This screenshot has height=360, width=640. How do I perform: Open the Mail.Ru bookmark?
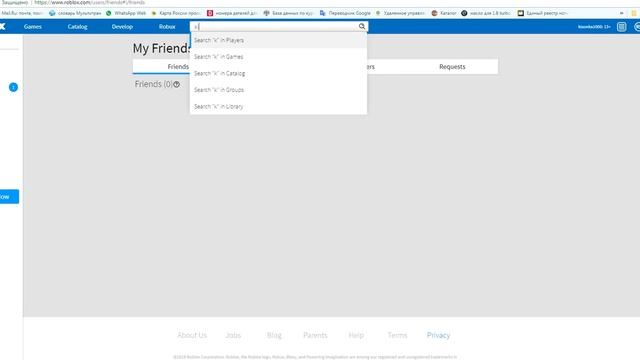tap(22, 13)
